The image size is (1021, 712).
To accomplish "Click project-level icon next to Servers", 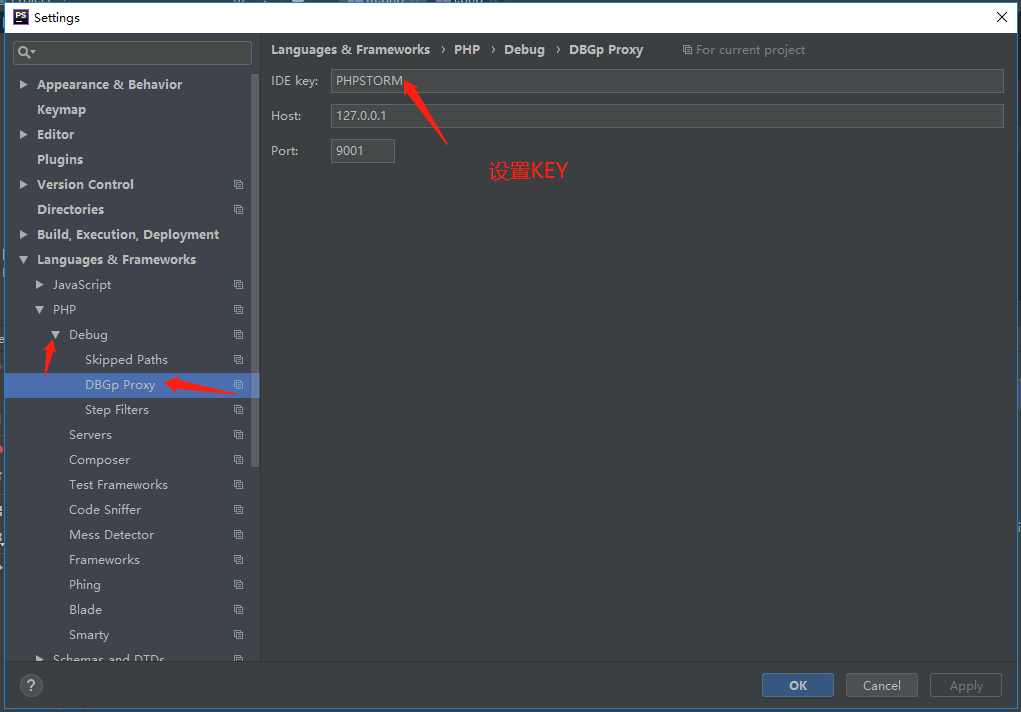I will tap(238, 435).
